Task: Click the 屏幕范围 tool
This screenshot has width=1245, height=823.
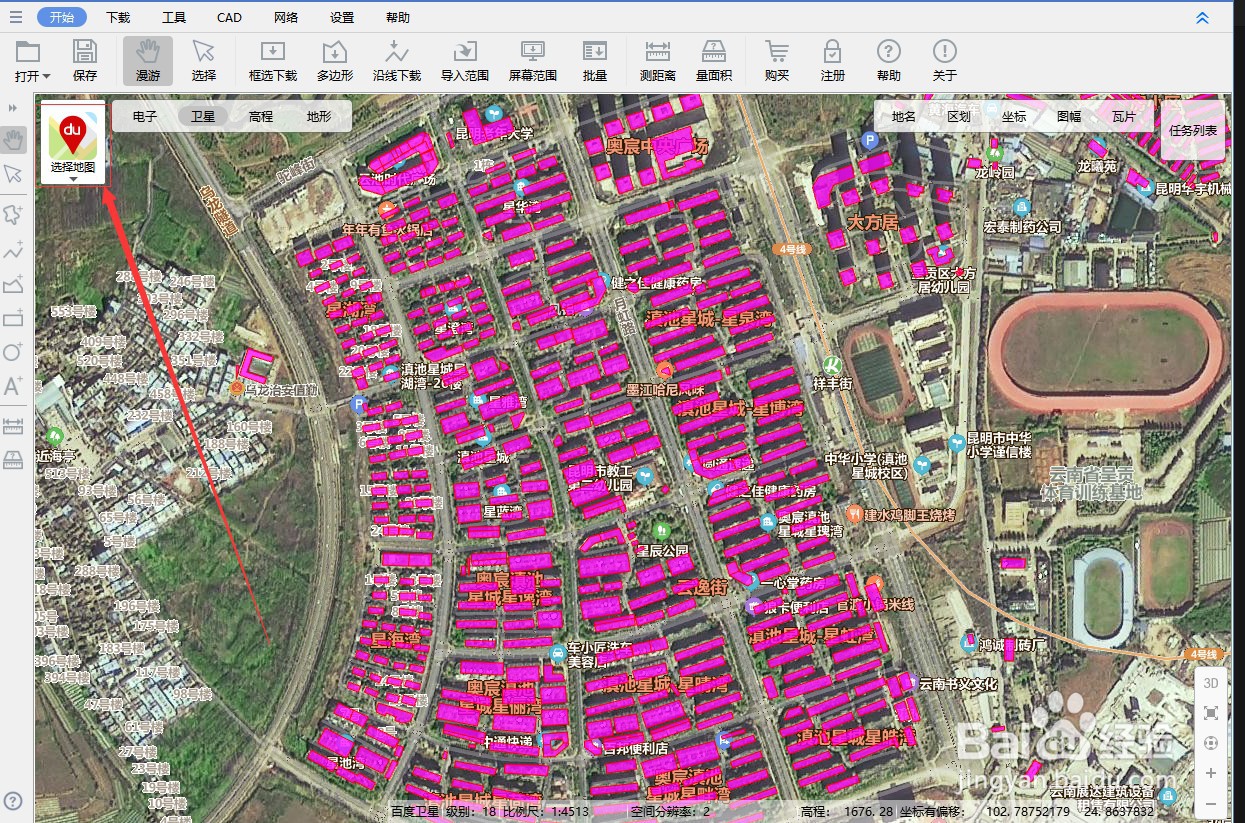Action: [533, 61]
